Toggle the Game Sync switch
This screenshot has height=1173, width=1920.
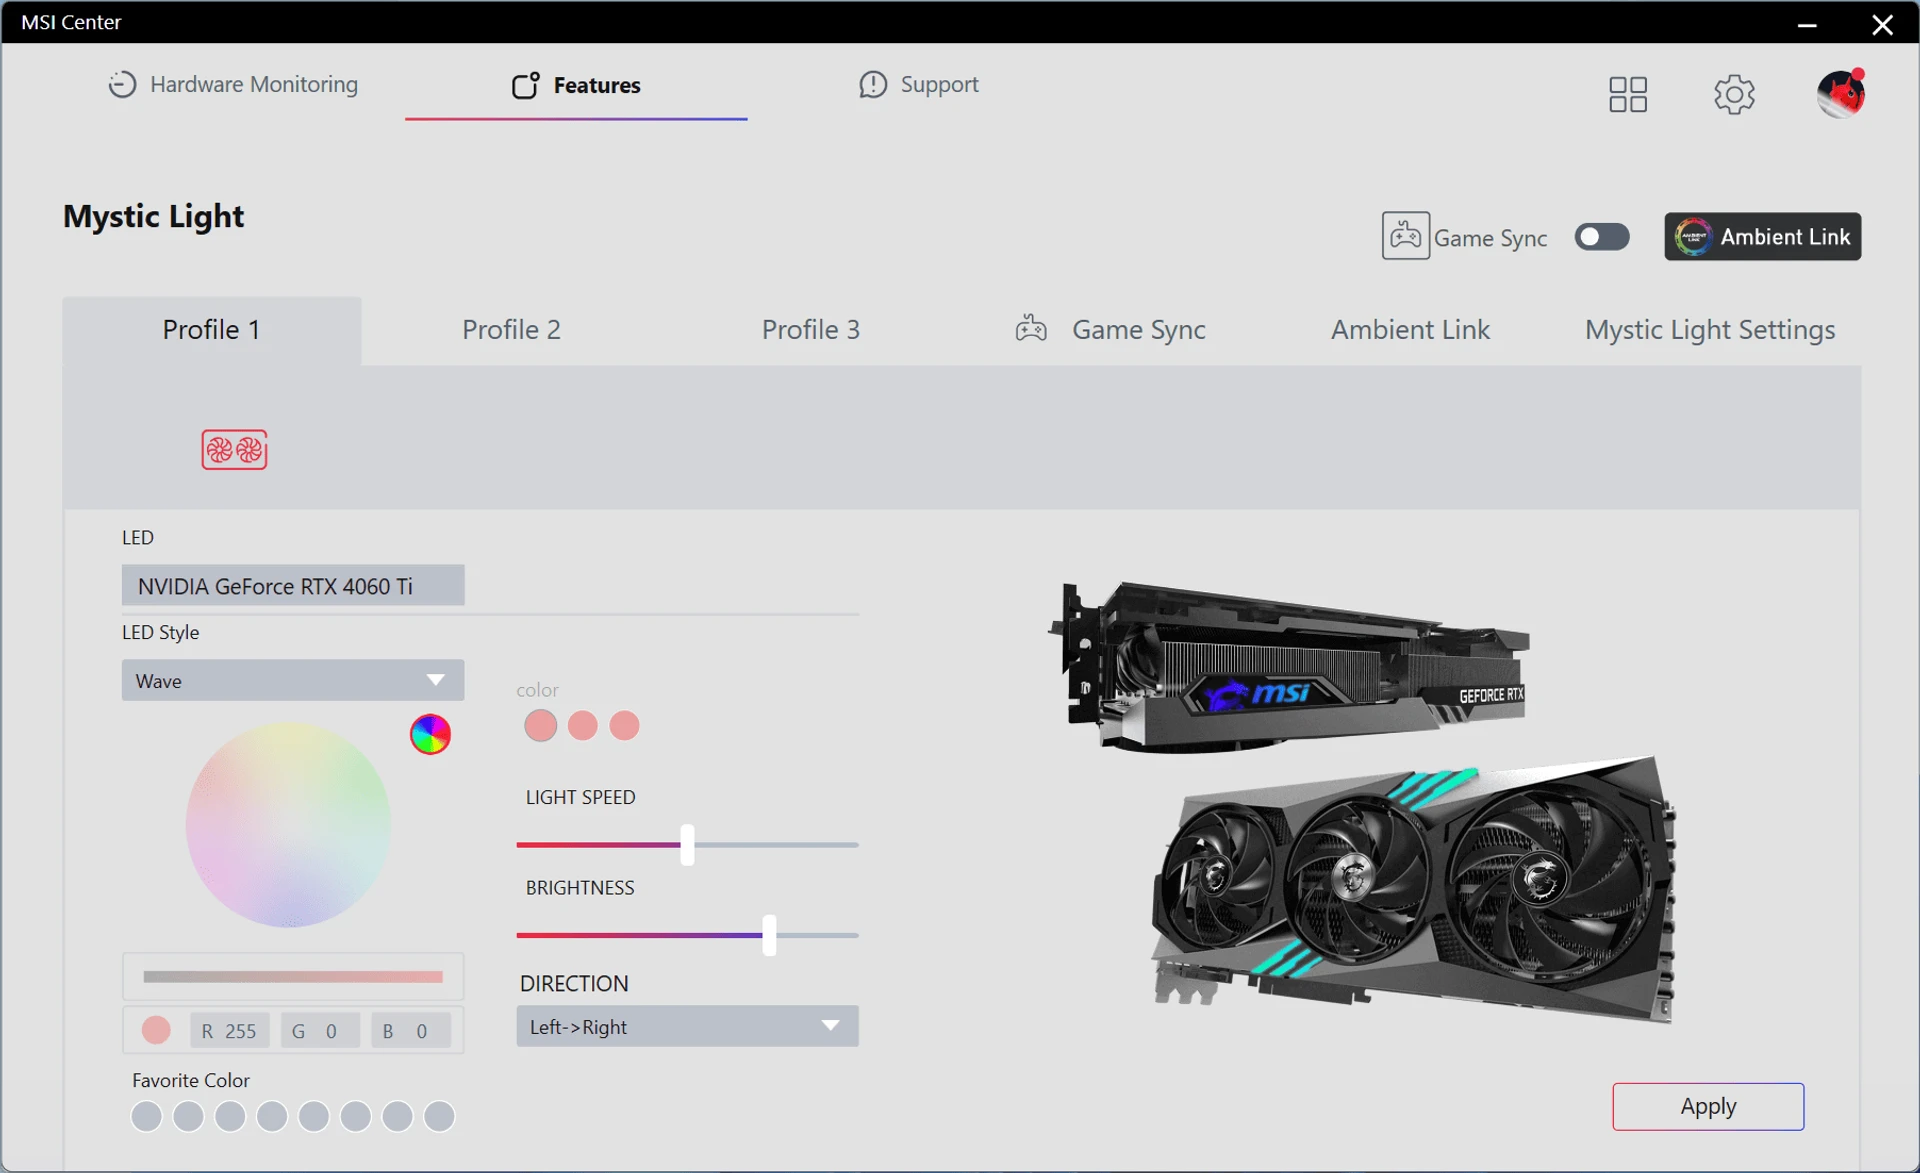click(1602, 237)
